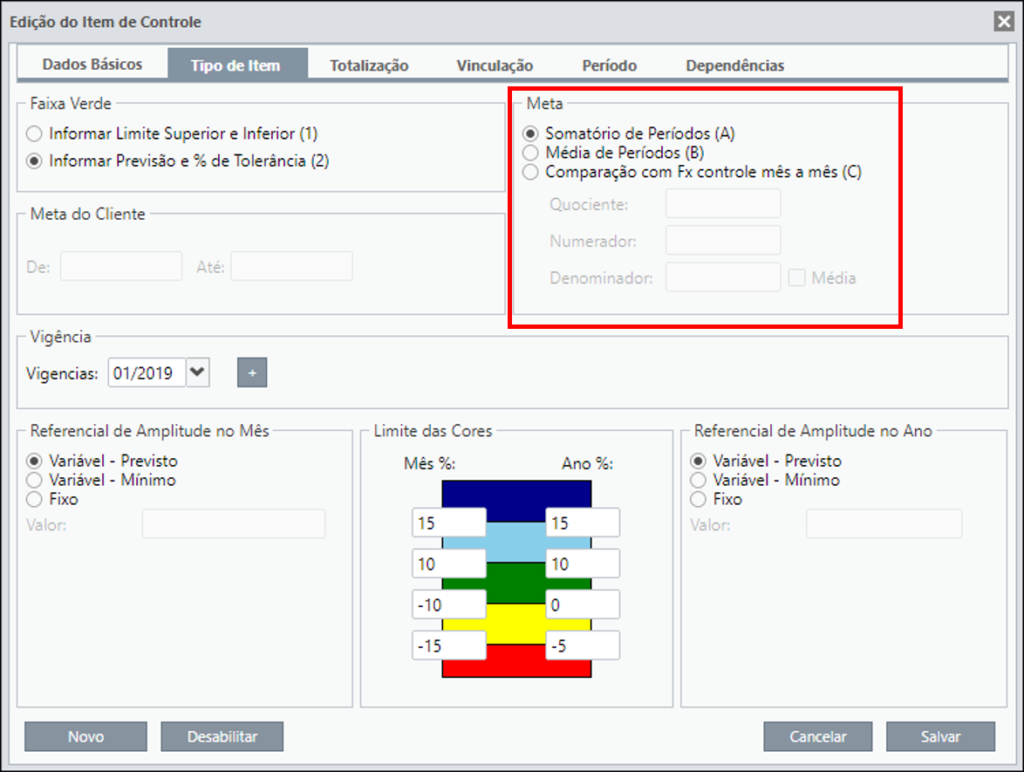Image resolution: width=1024 pixels, height=772 pixels.
Task: Choose Variável - Mínimo in Amplitude no Mês
Action: [x=101, y=480]
